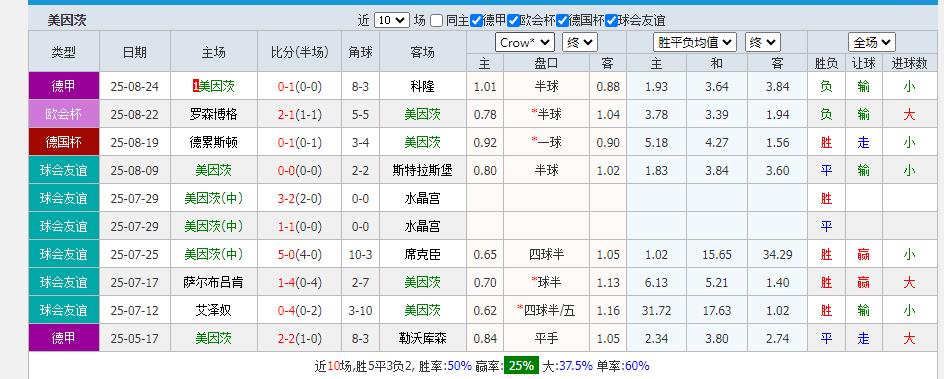Click the 大 37.5% summary text
The width and height of the screenshot is (944, 379).
568,366
